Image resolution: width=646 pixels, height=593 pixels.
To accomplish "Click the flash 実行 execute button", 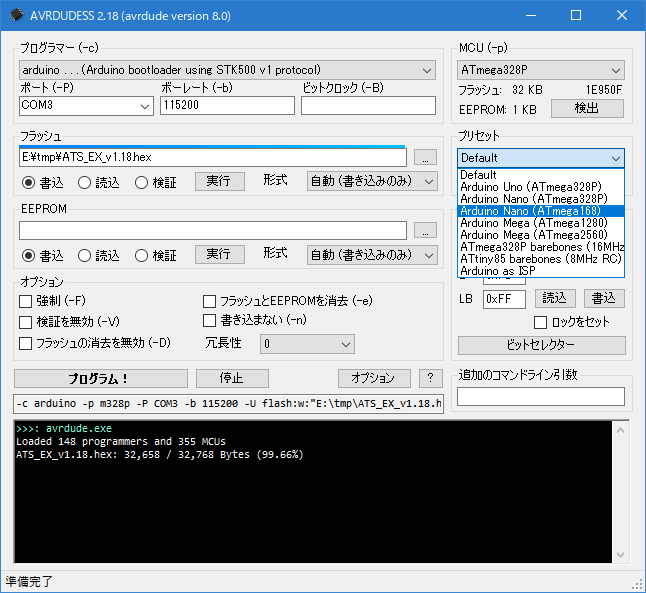I will (220, 181).
